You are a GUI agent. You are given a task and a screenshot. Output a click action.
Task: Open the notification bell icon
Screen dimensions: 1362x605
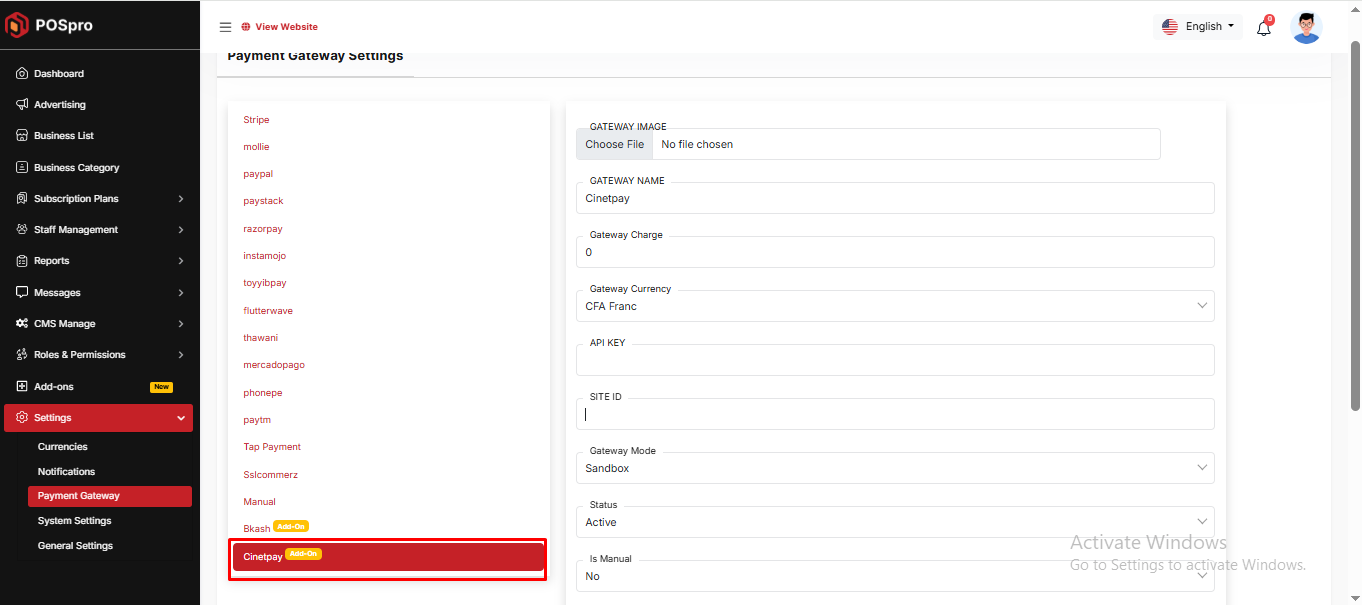(x=1264, y=28)
